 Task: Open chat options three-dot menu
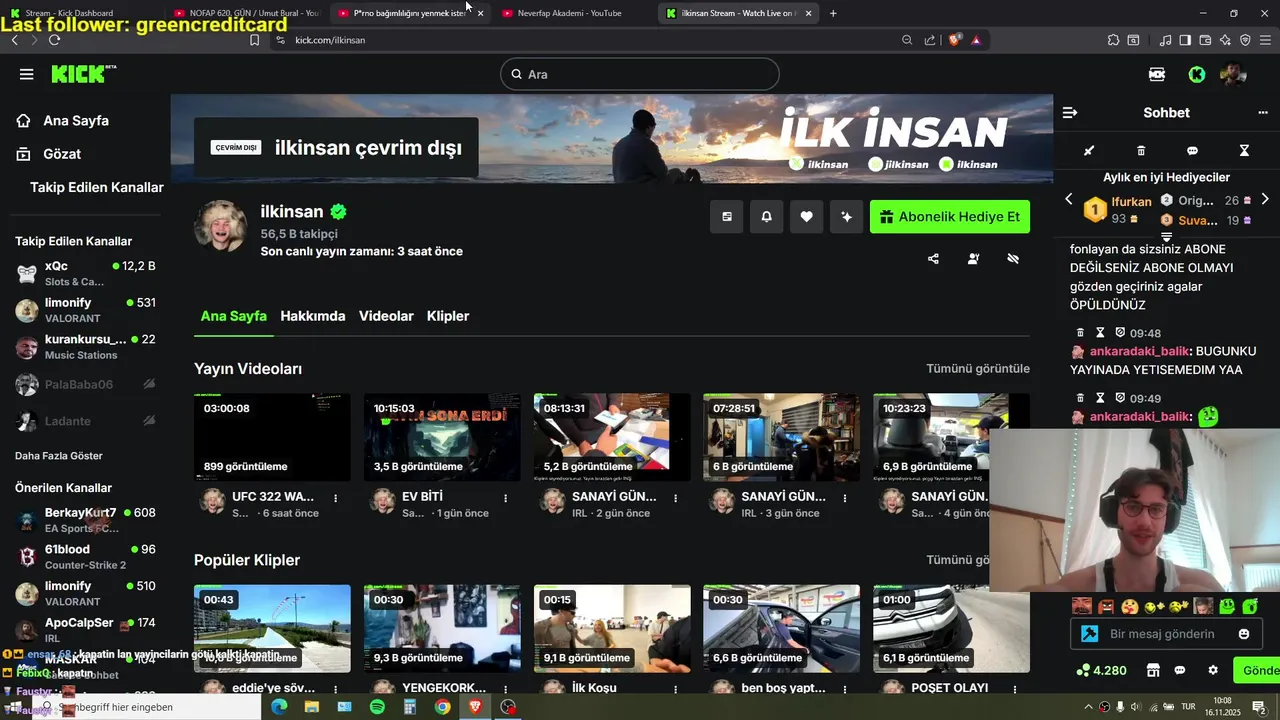1263,113
